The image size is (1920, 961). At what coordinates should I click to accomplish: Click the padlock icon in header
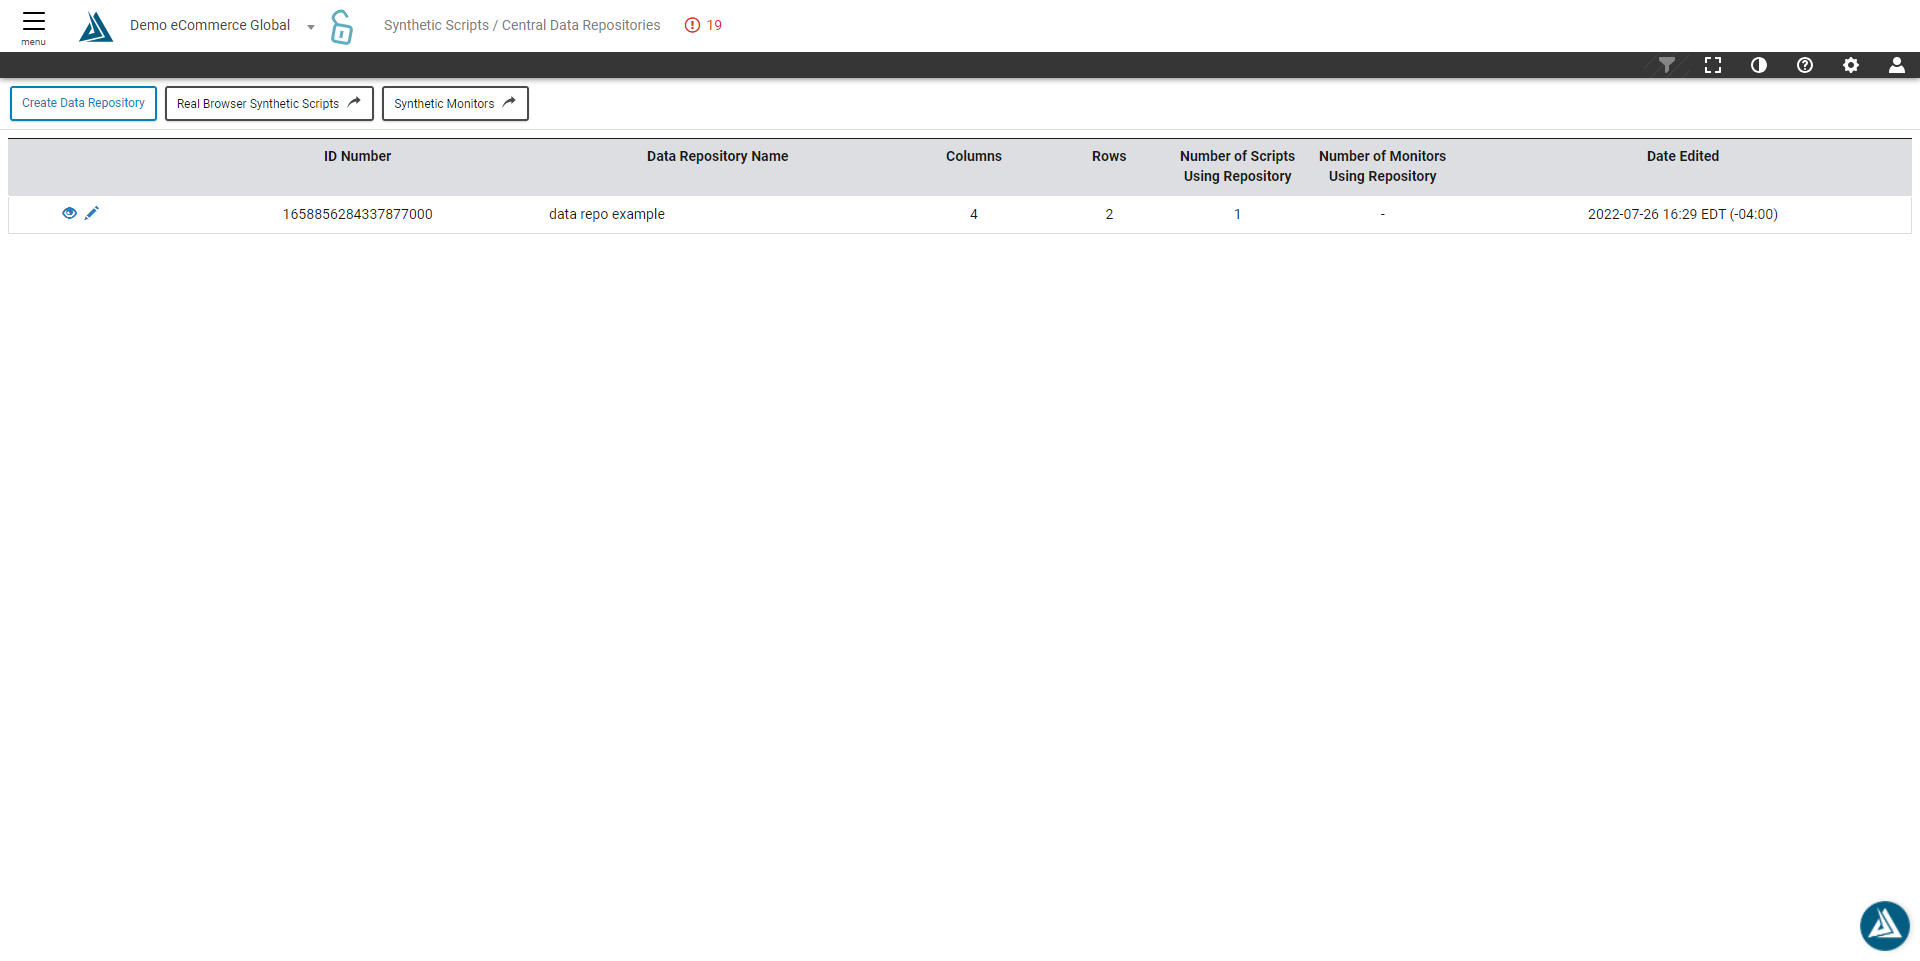[x=342, y=27]
